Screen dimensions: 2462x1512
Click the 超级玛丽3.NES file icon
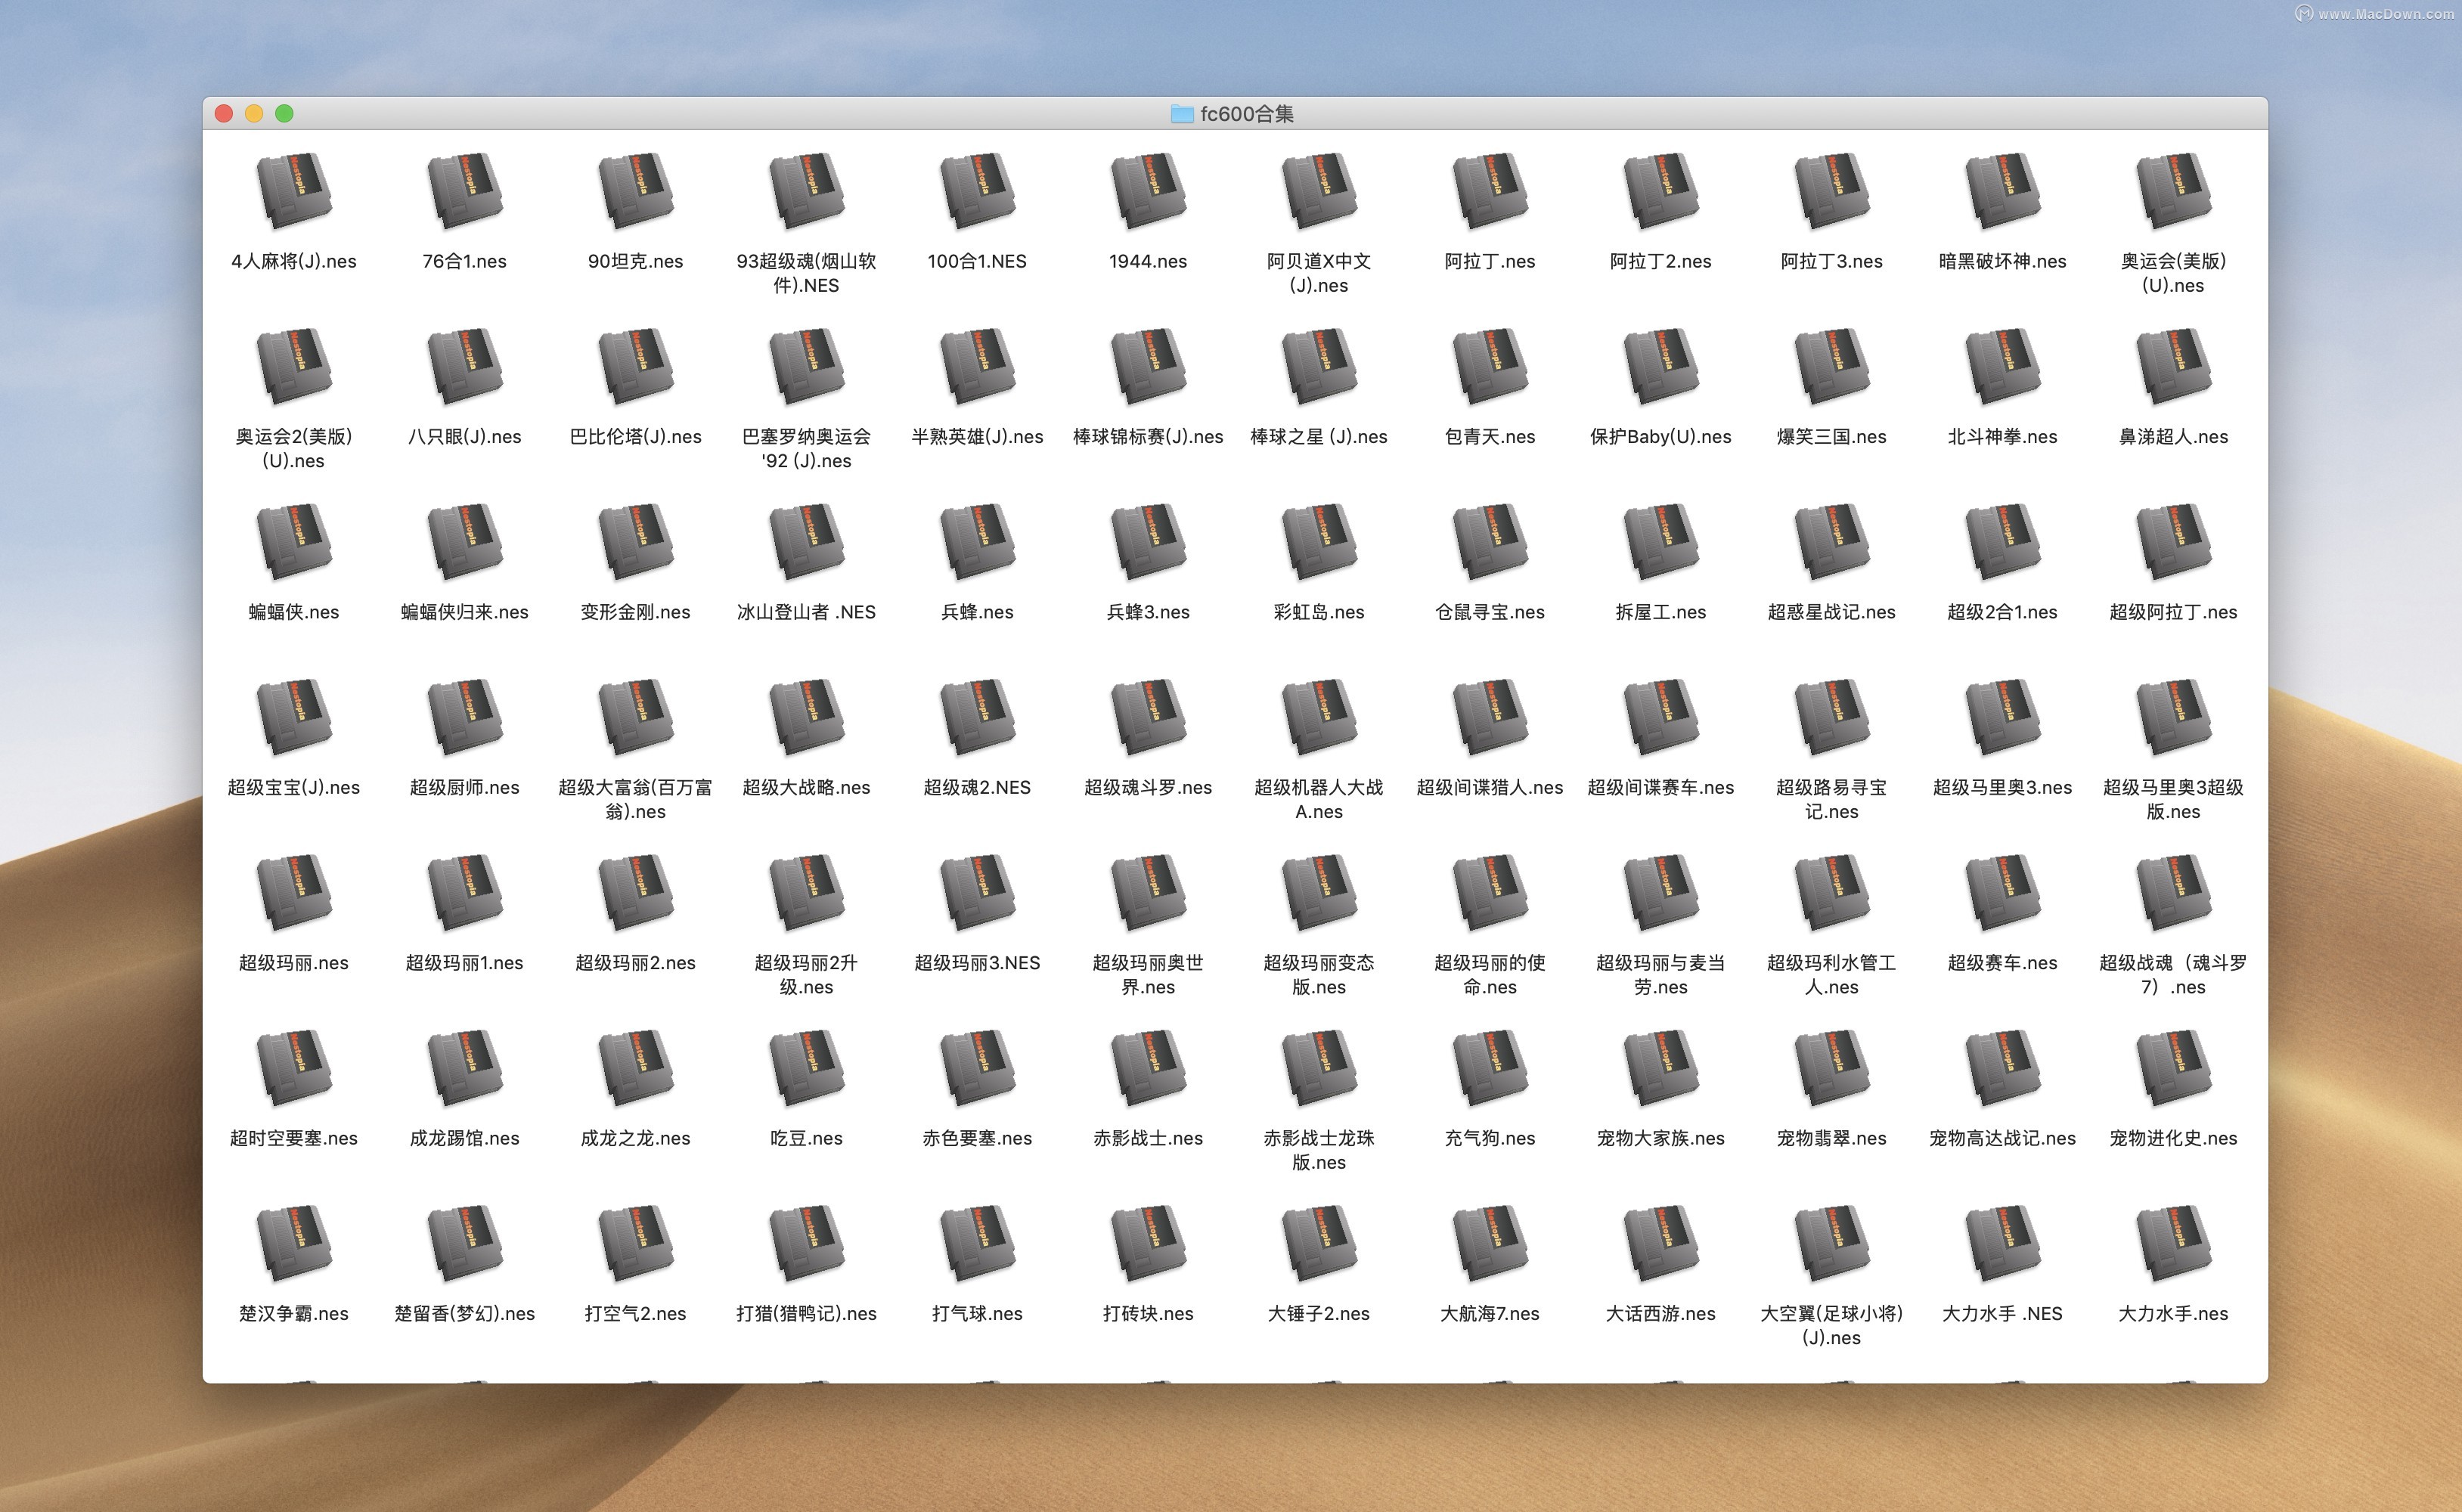pyautogui.click(x=977, y=892)
